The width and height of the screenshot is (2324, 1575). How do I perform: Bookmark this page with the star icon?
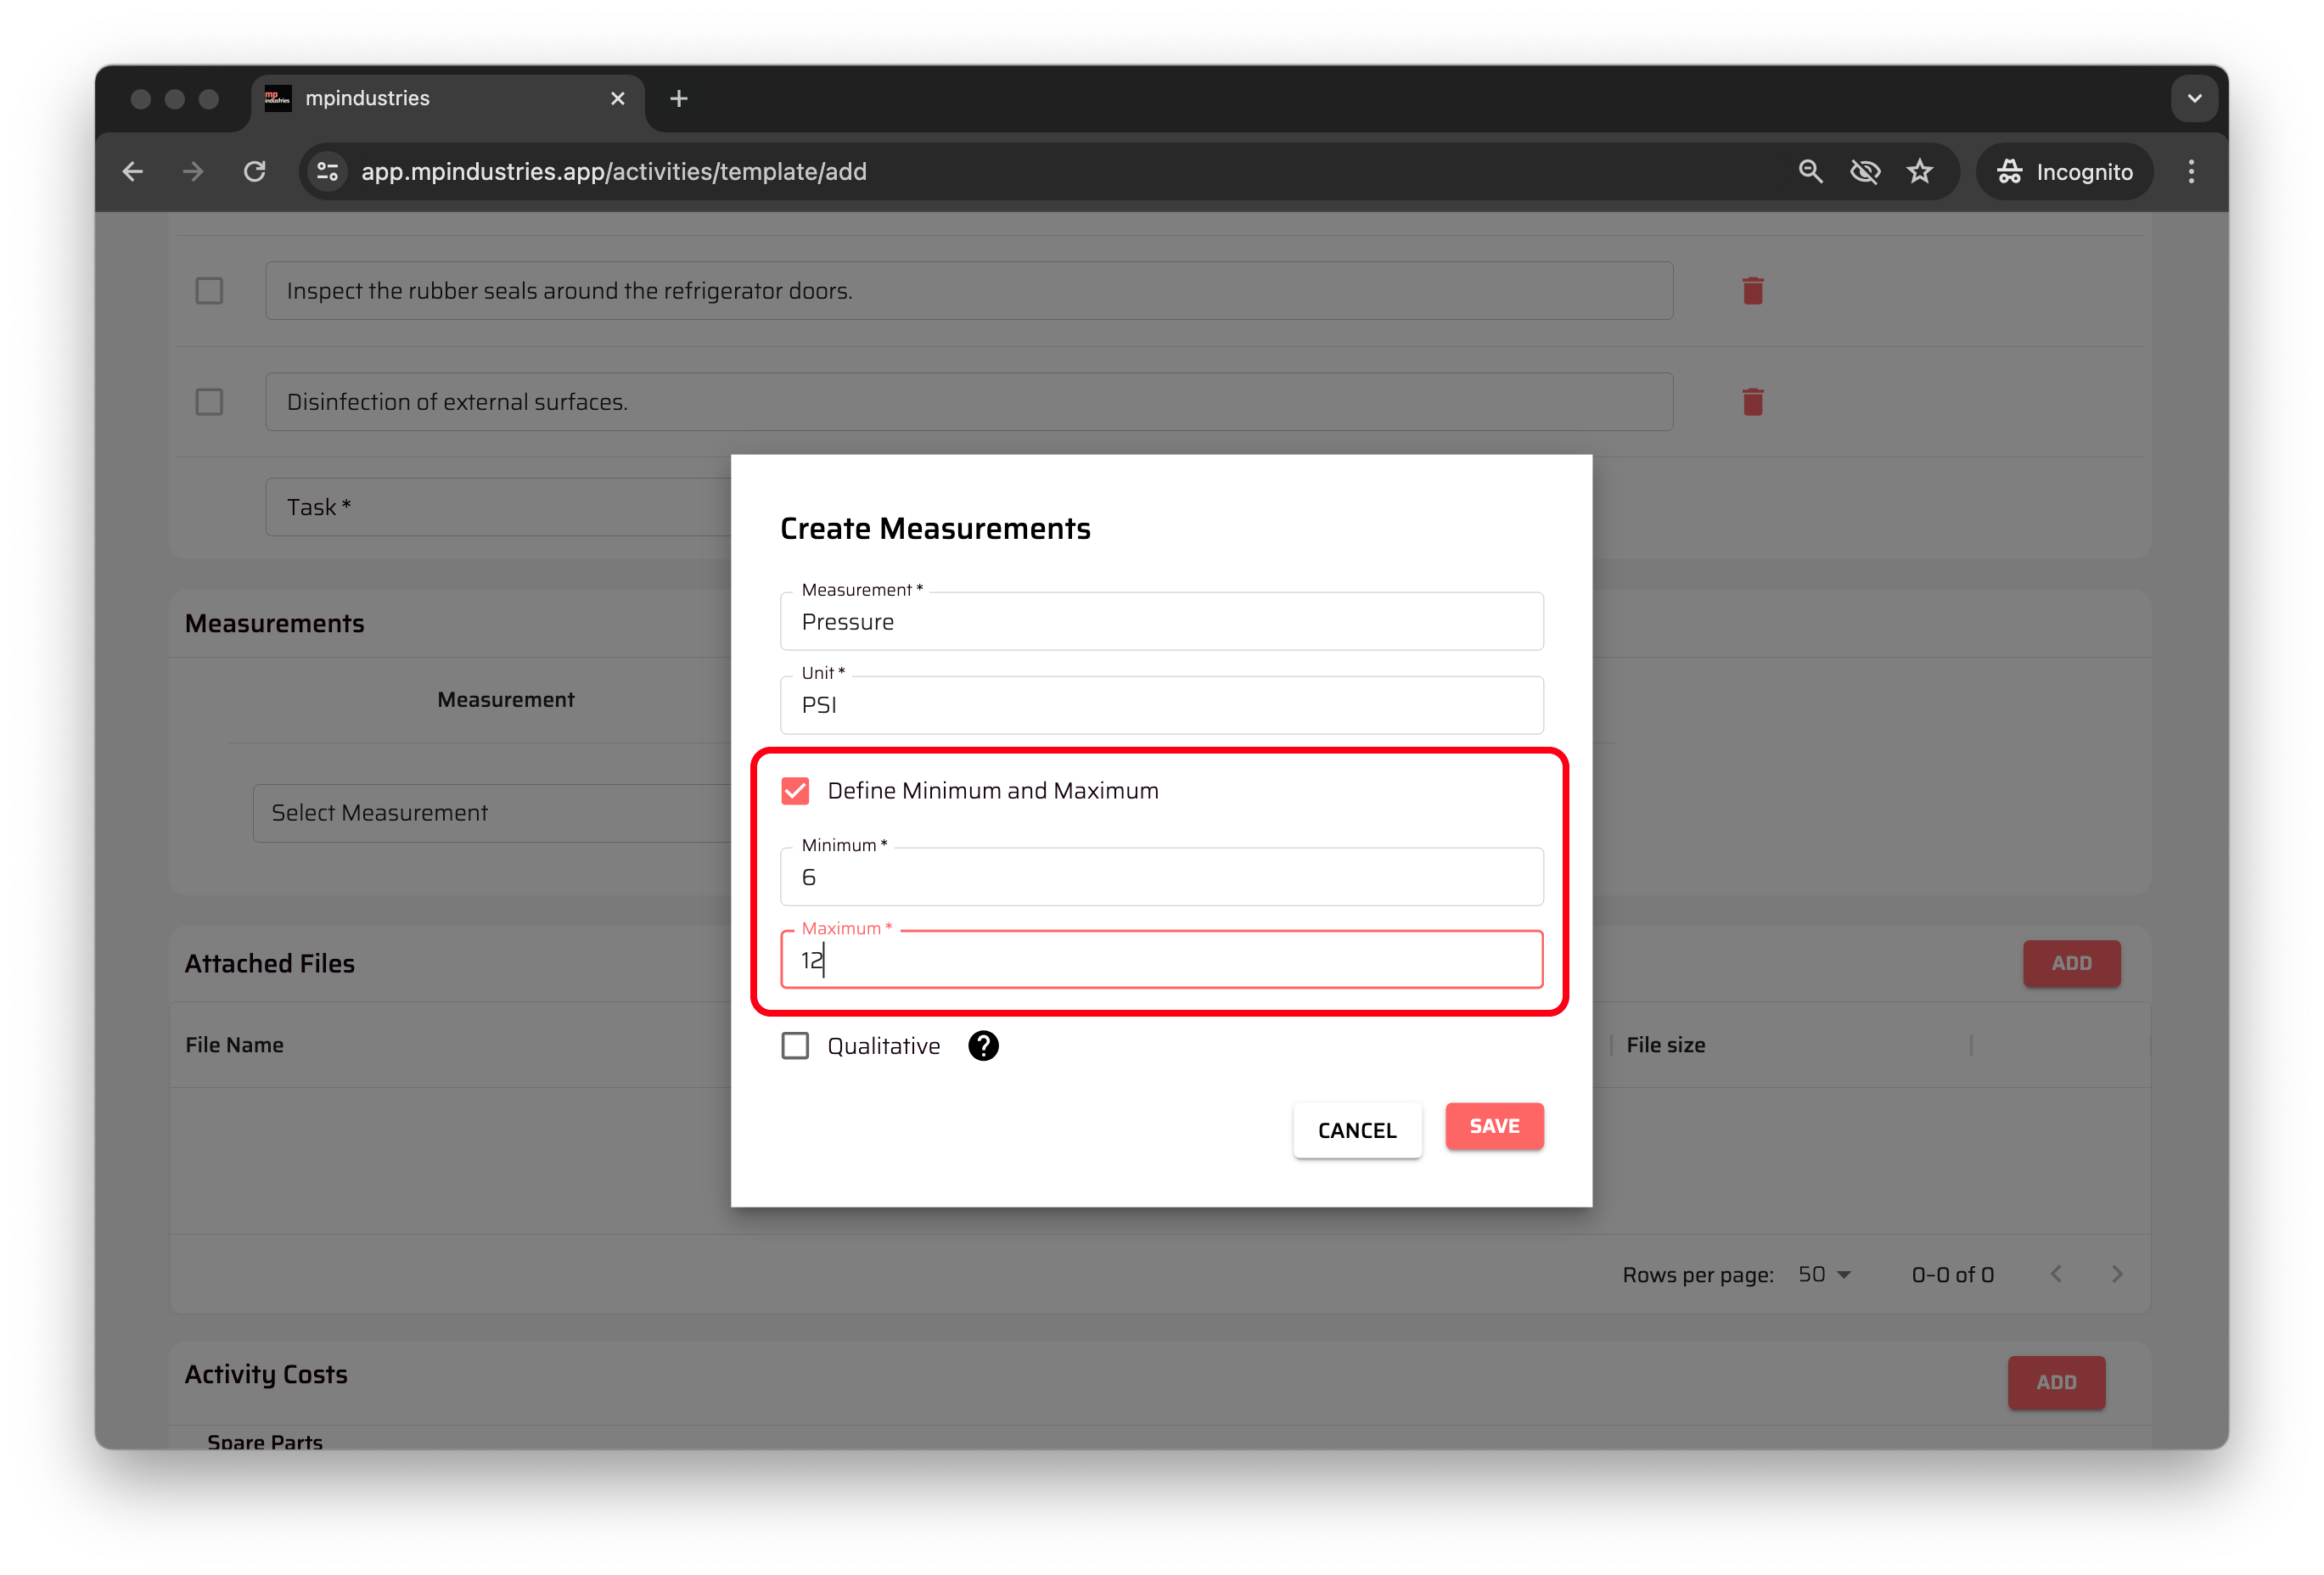(x=1919, y=172)
